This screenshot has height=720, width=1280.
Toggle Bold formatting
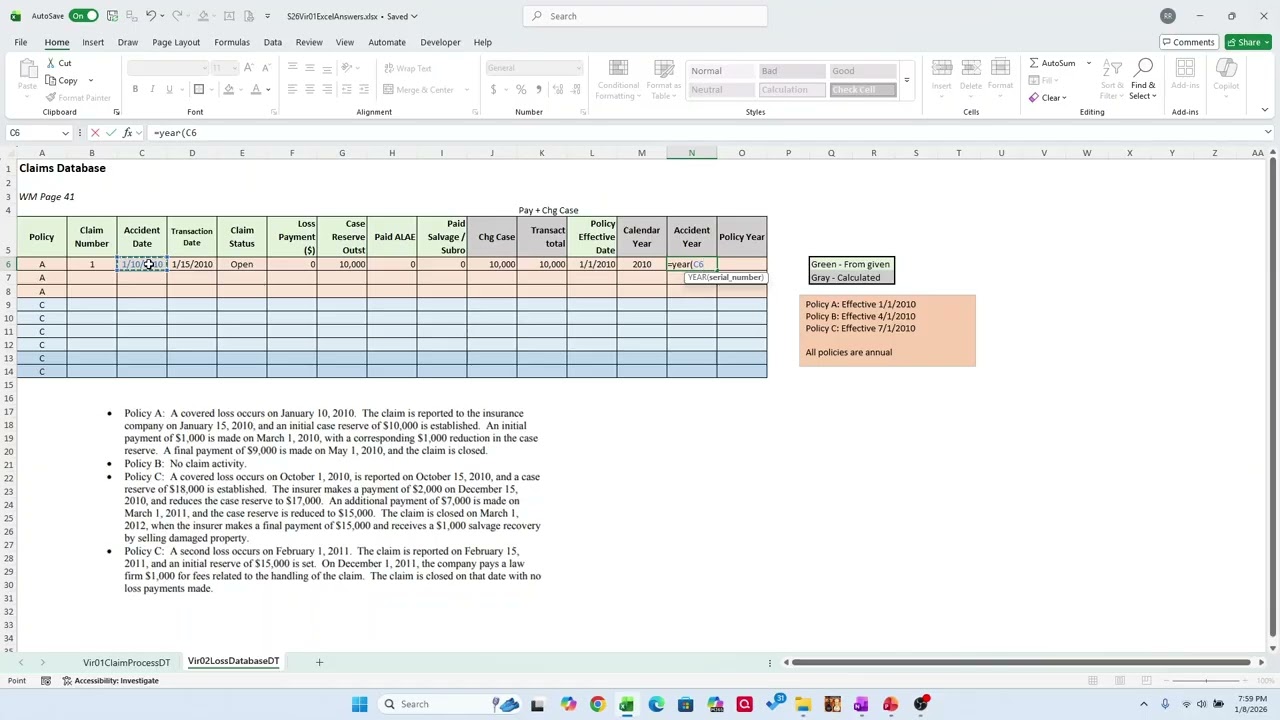pos(135,90)
